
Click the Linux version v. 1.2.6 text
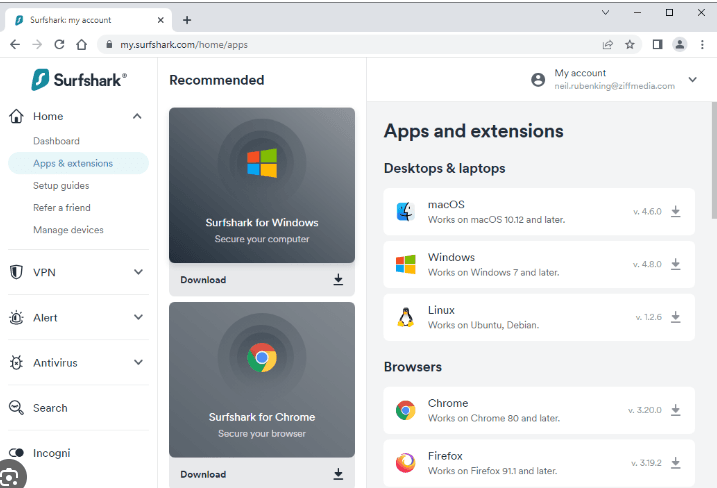(x=648, y=317)
